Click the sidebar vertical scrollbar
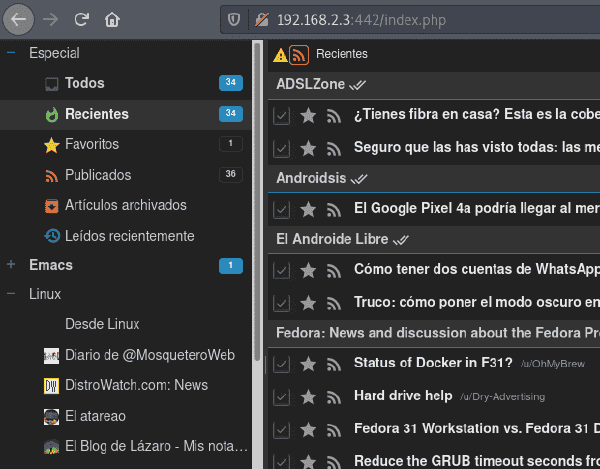 tap(257, 201)
